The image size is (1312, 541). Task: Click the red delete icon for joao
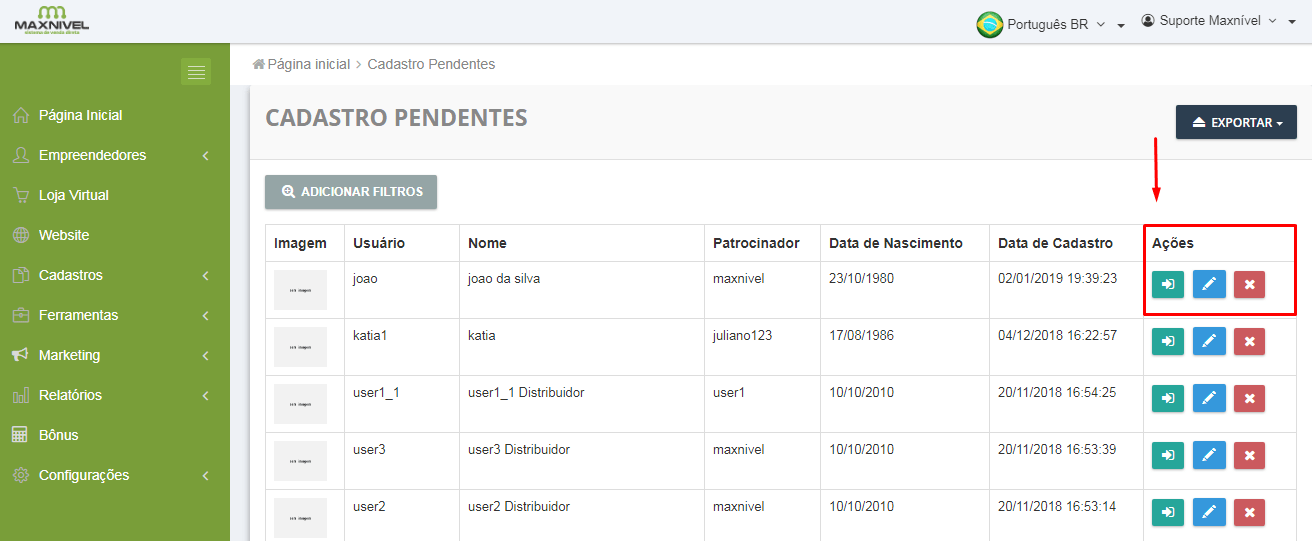[x=1249, y=285]
